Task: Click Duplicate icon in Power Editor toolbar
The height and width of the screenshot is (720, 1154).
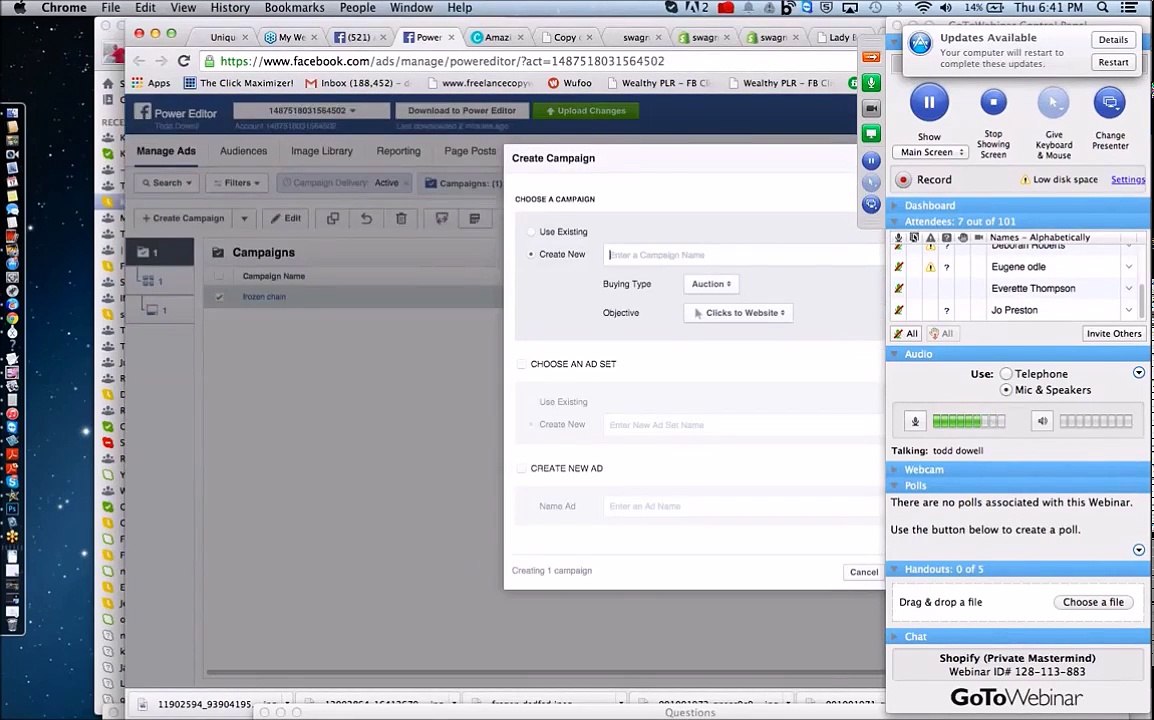Action: coord(333,218)
